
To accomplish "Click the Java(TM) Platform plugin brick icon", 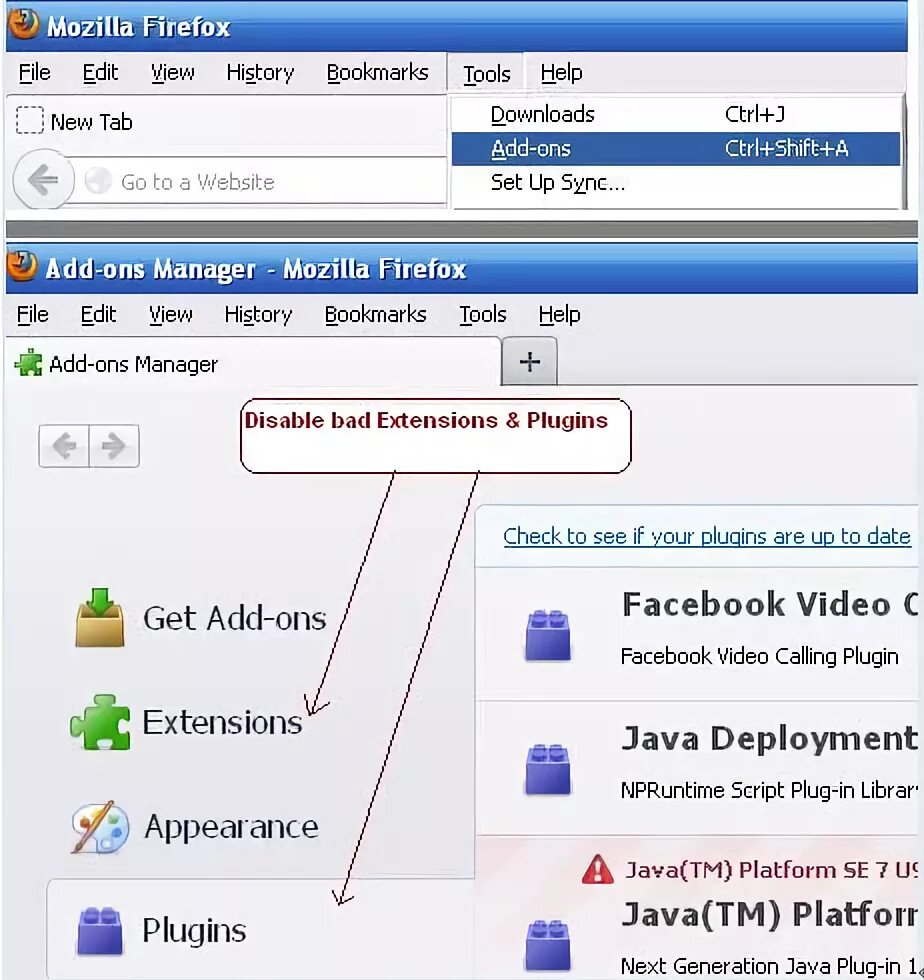I will point(548,945).
